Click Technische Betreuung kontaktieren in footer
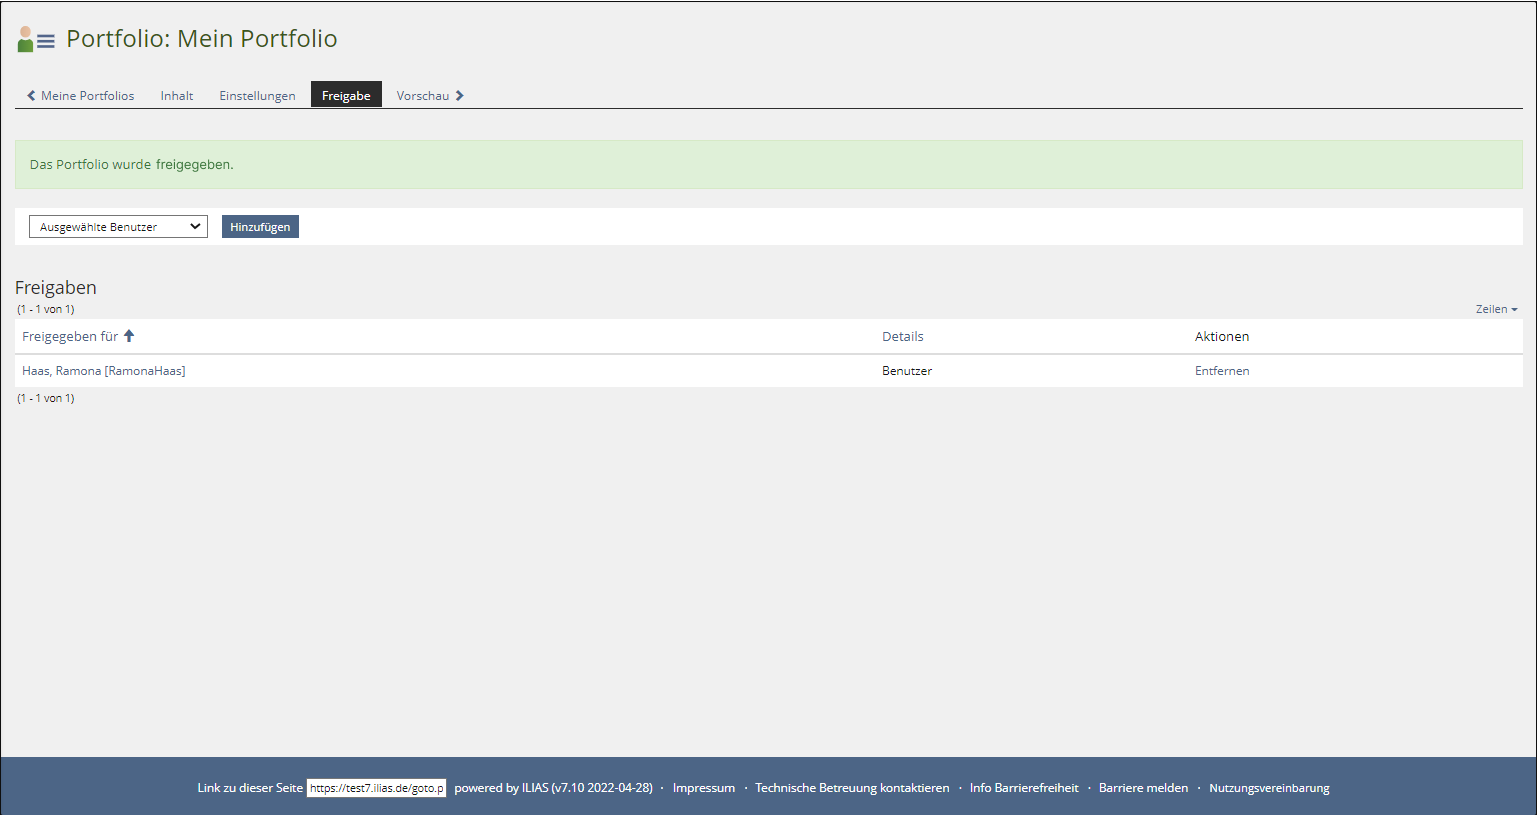1537x815 pixels. [x=852, y=788]
